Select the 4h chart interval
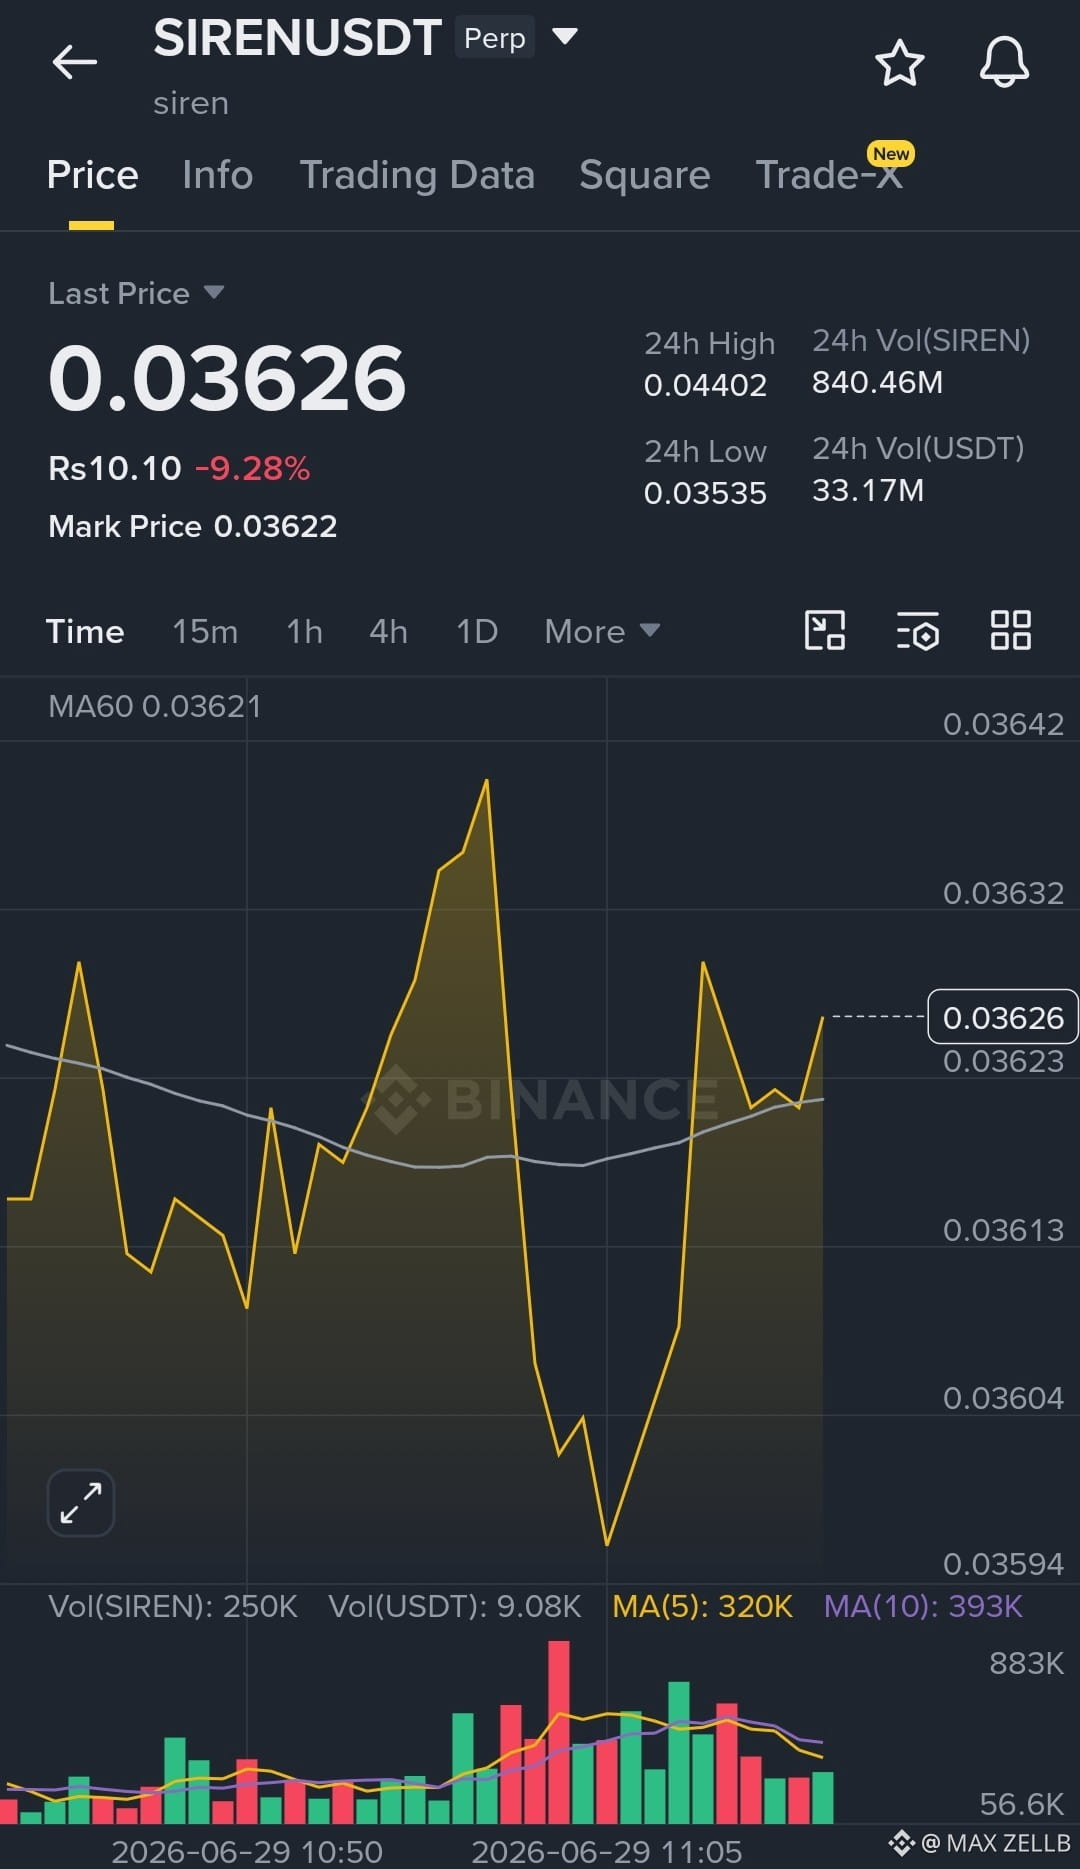This screenshot has height=1869, width=1080. (x=388, y=631)
